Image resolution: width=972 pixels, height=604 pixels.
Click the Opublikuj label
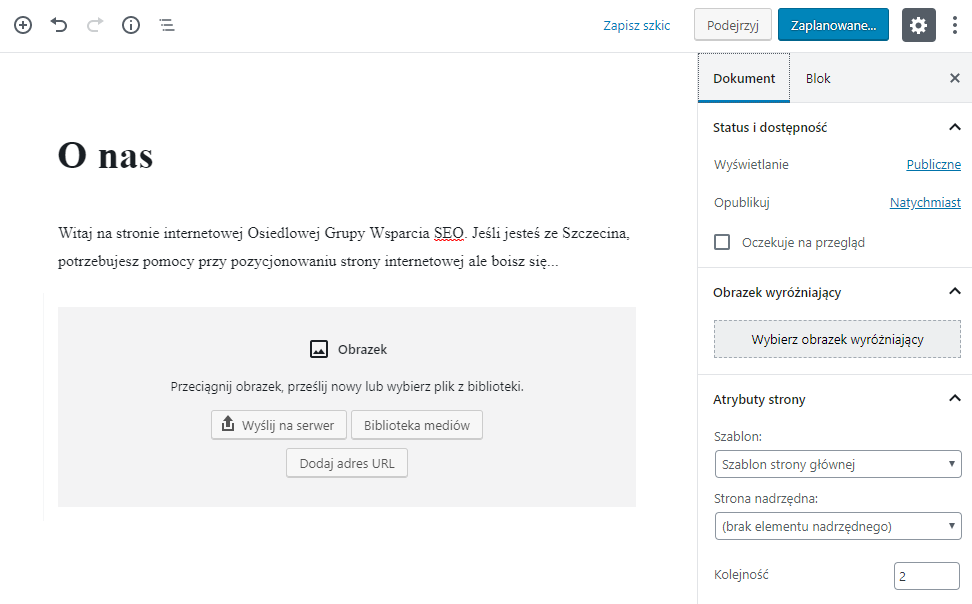point(741,202)
